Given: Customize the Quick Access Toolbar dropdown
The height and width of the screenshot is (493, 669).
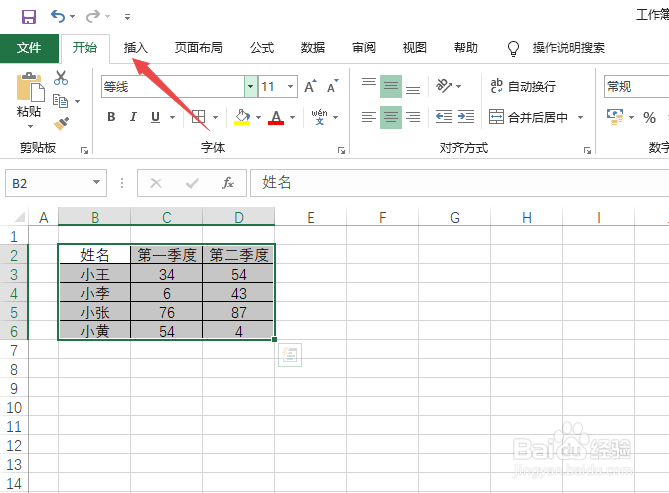Looking at the screenshot, I should coord(127,17).
